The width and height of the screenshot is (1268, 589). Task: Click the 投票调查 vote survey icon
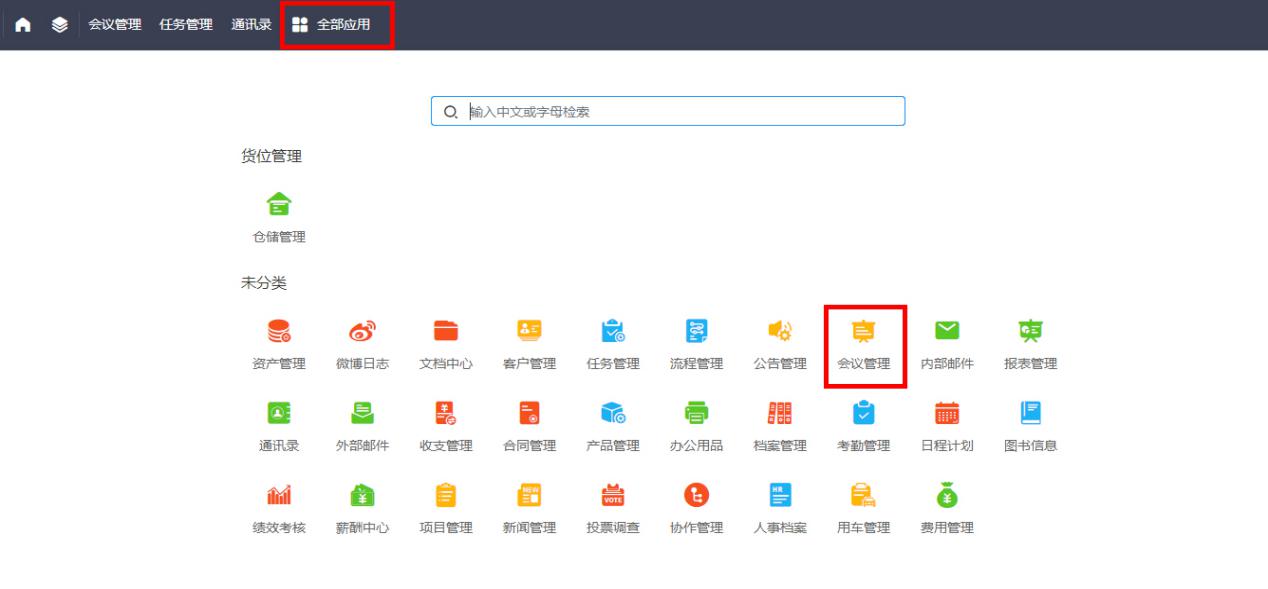tap(613, 496)
